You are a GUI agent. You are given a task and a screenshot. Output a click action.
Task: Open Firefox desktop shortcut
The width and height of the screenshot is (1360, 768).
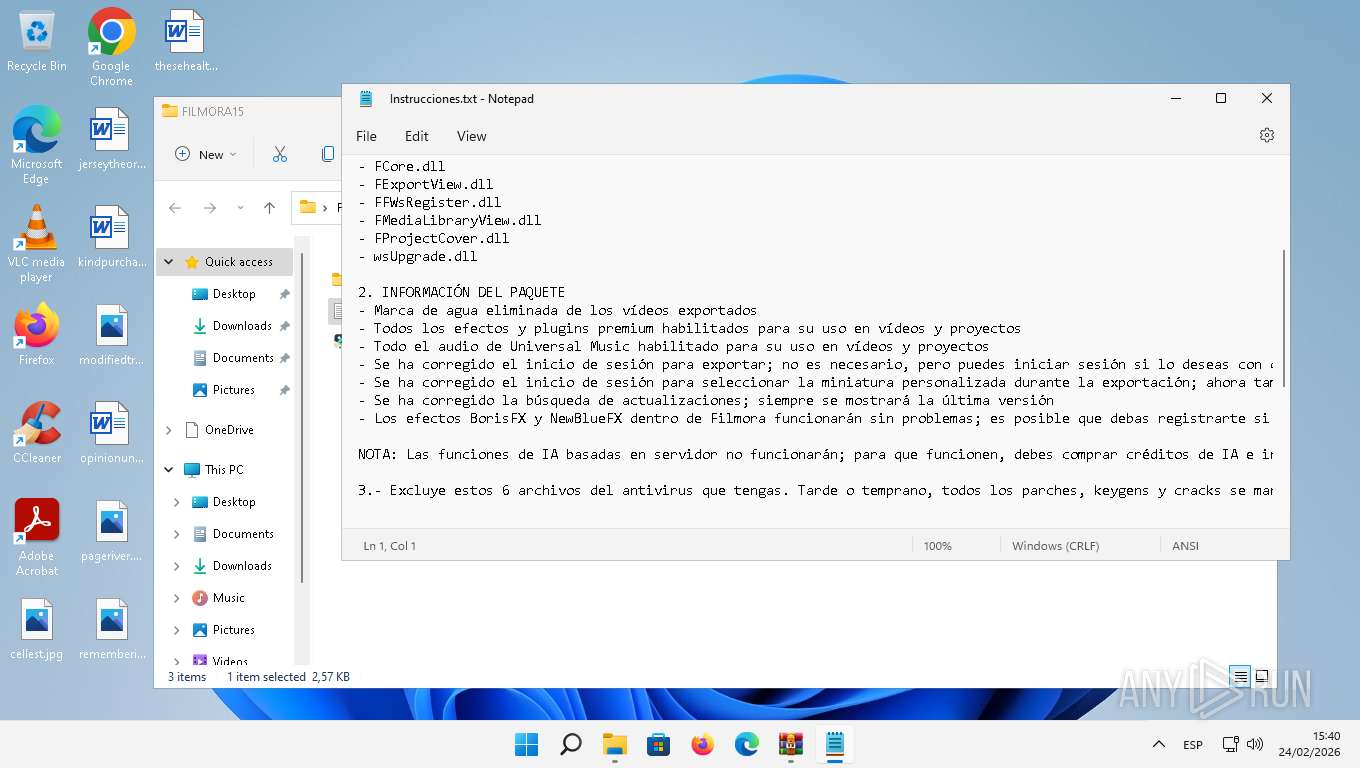pos(36,334)
